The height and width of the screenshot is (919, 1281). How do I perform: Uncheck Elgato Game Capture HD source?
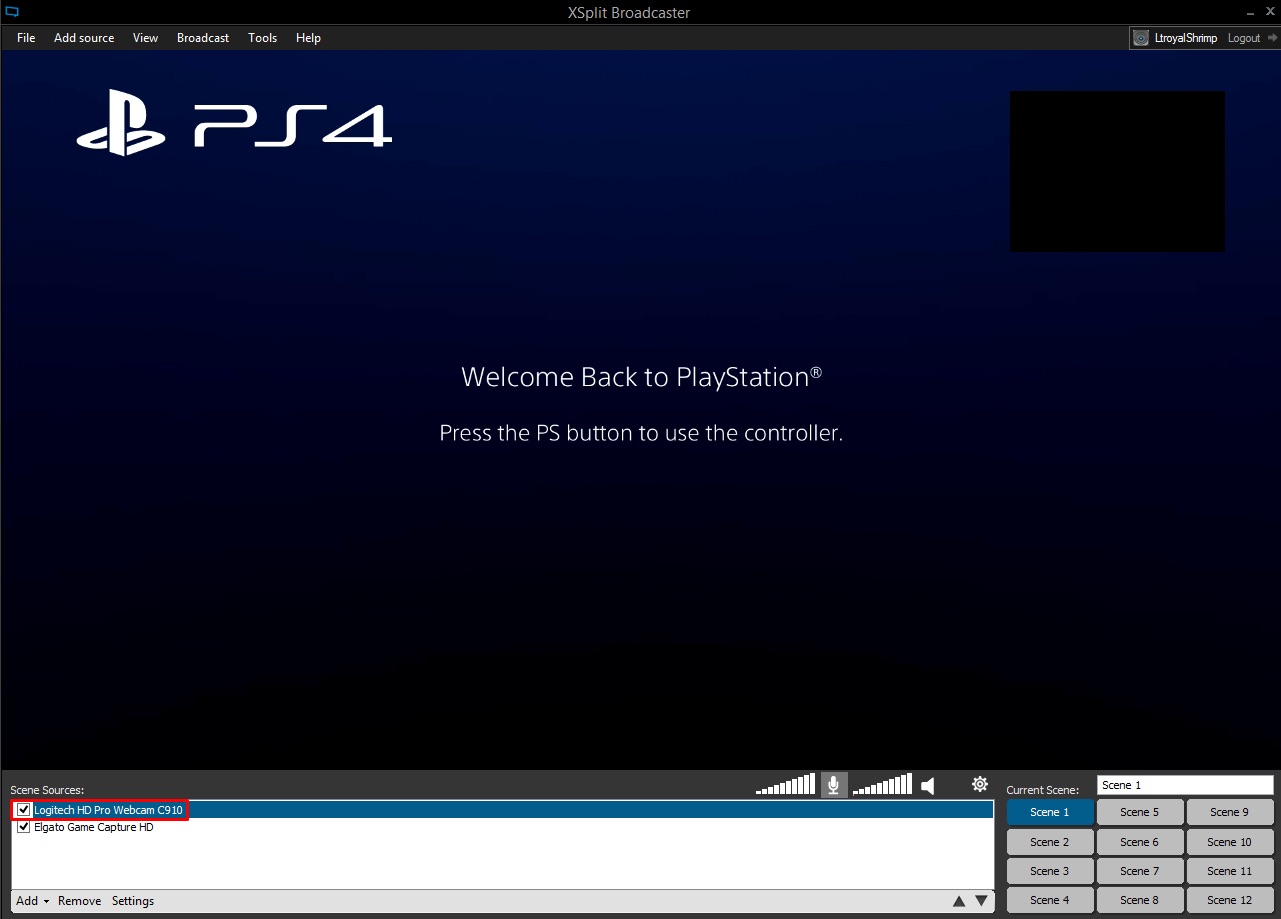click(24, 827)
